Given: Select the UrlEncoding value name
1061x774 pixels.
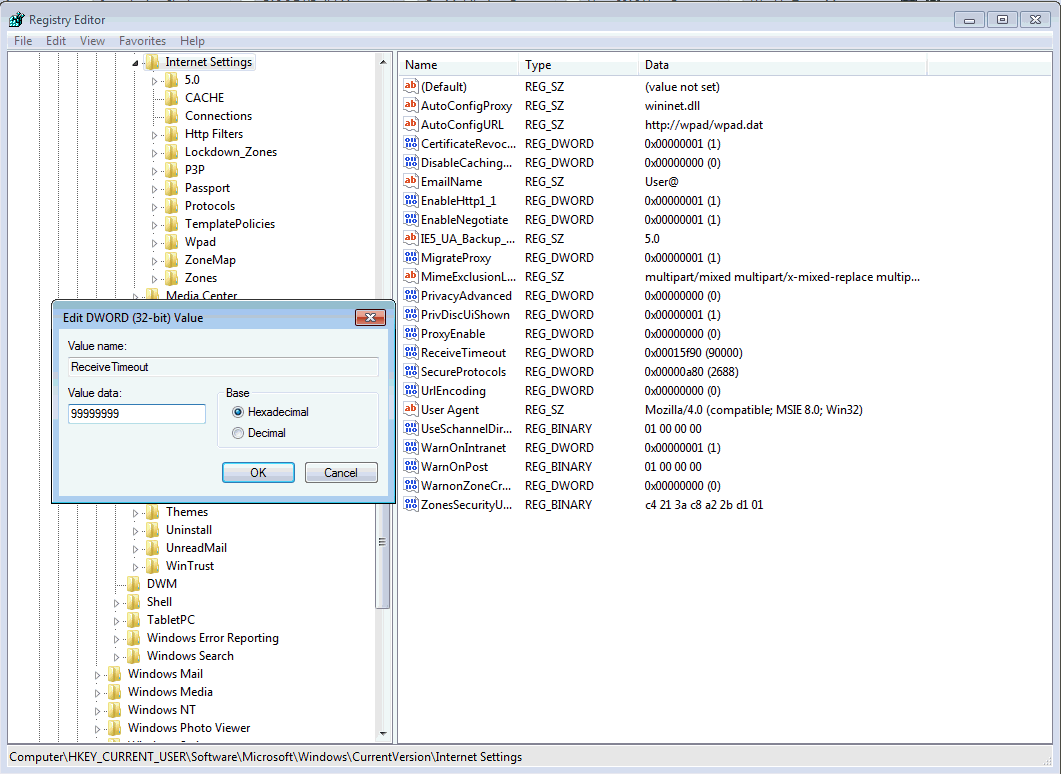Looking at the screenshot, I should (453, 391).
